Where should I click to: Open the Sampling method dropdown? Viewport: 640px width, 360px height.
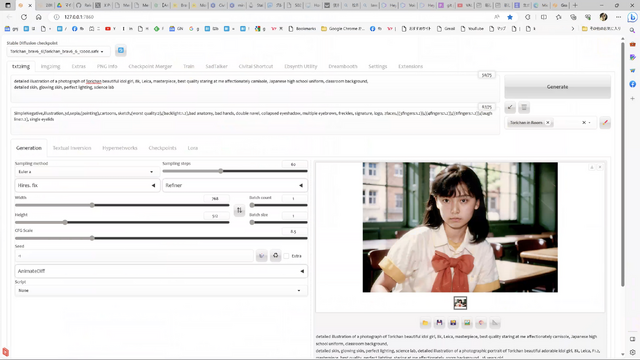pyautogui.click(x=86, y=172)
